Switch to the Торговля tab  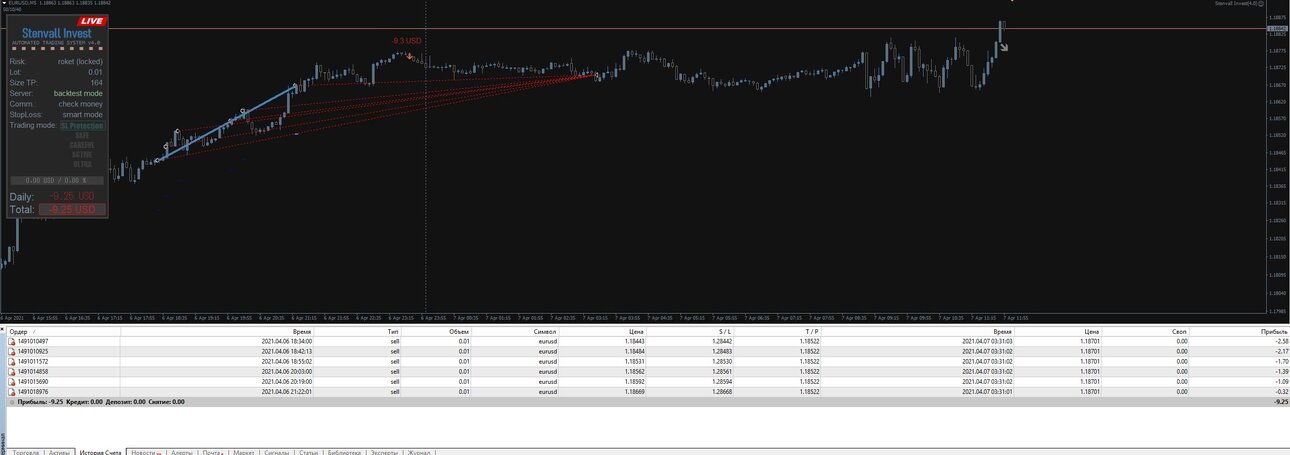(26, 452)
